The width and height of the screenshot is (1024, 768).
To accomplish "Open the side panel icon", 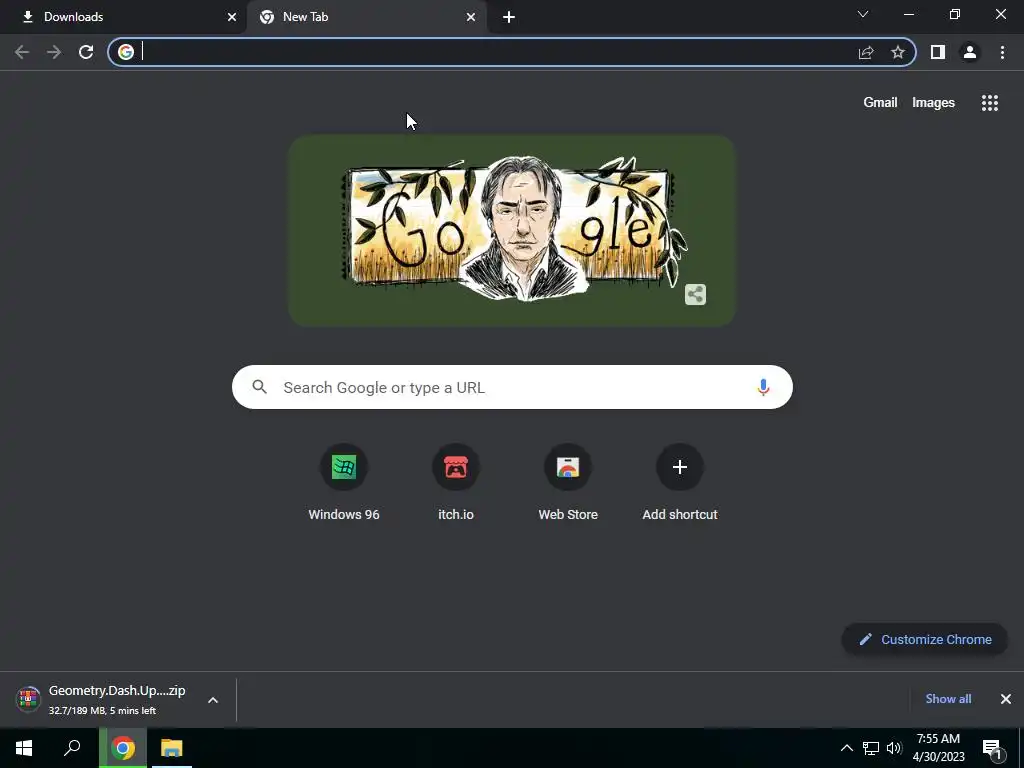I will (x=938, y=52).
